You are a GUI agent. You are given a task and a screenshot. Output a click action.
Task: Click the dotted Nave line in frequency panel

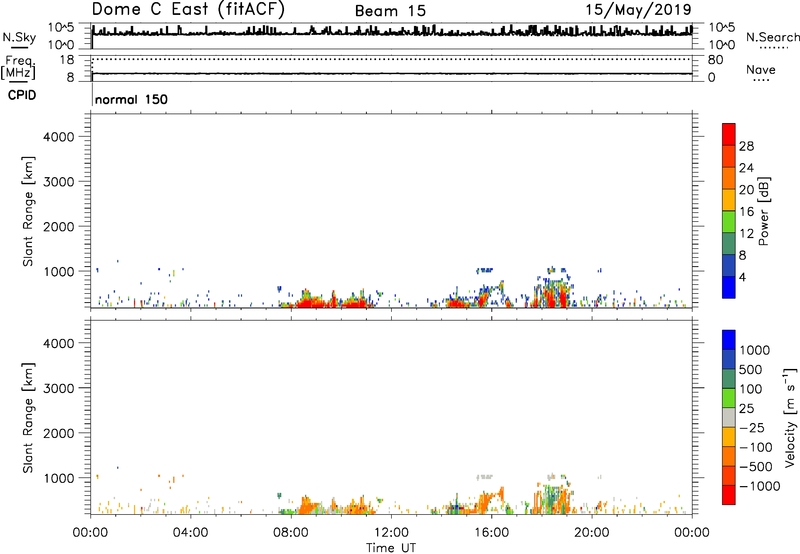coord(392,59)
